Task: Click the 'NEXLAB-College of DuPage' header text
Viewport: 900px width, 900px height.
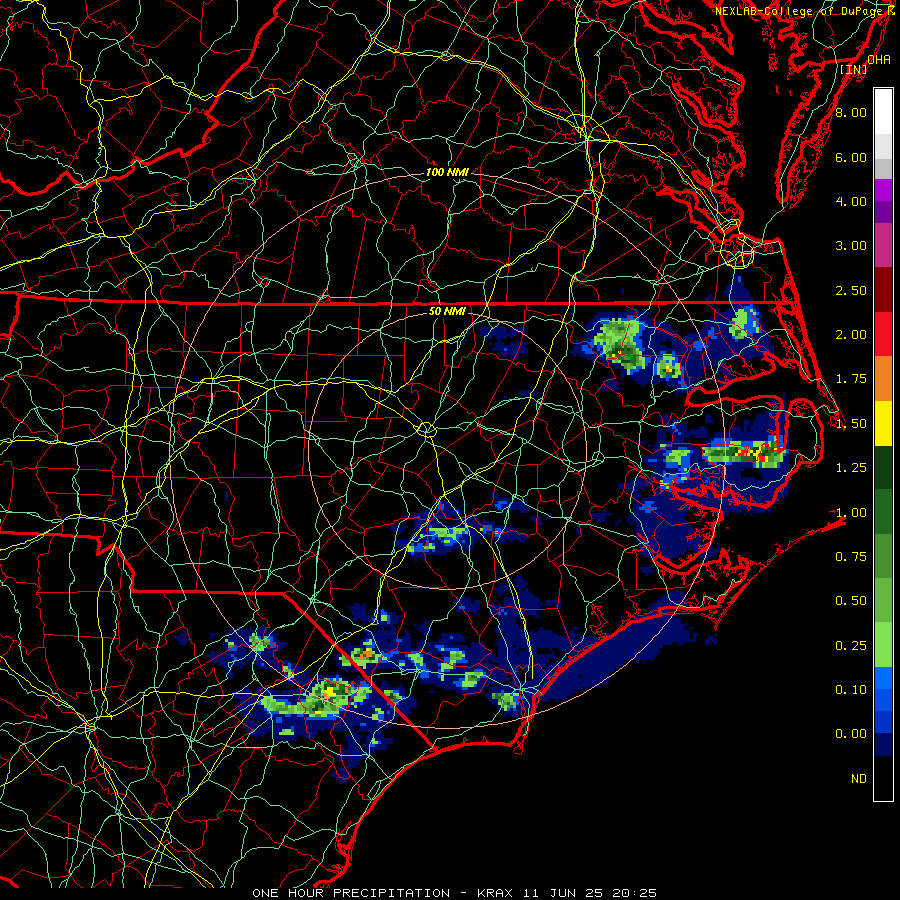Action: pyautogui.click(x=801, y=11)
